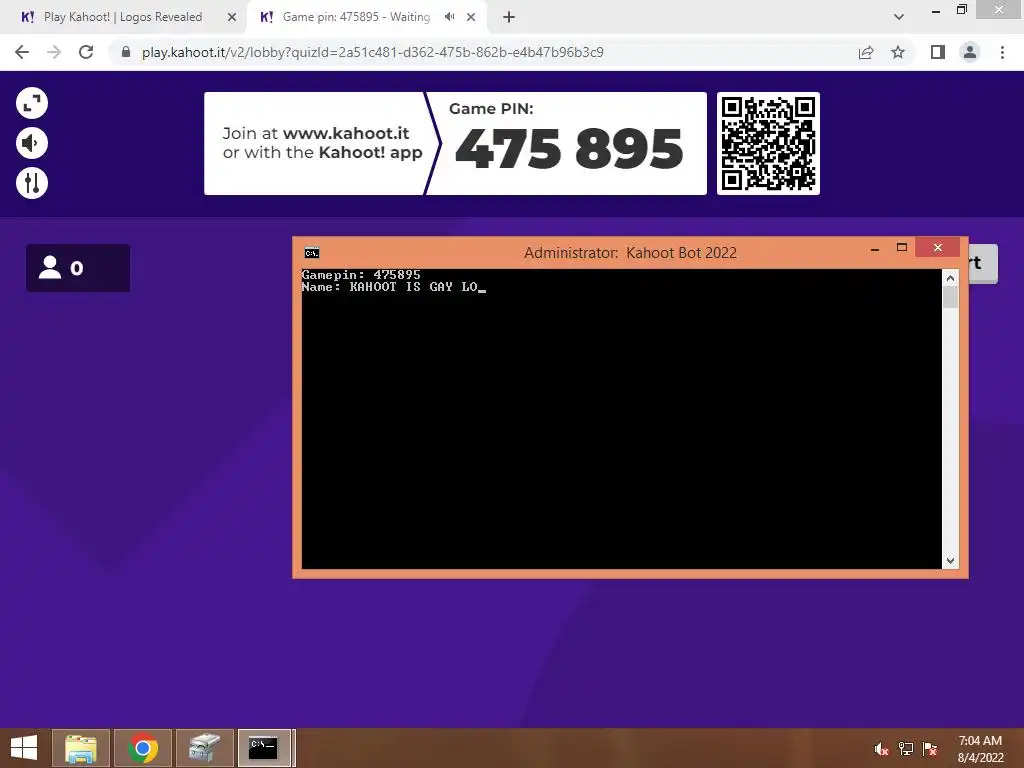
Task: Open Kahoot game options sliders icon
Action: 32,183
